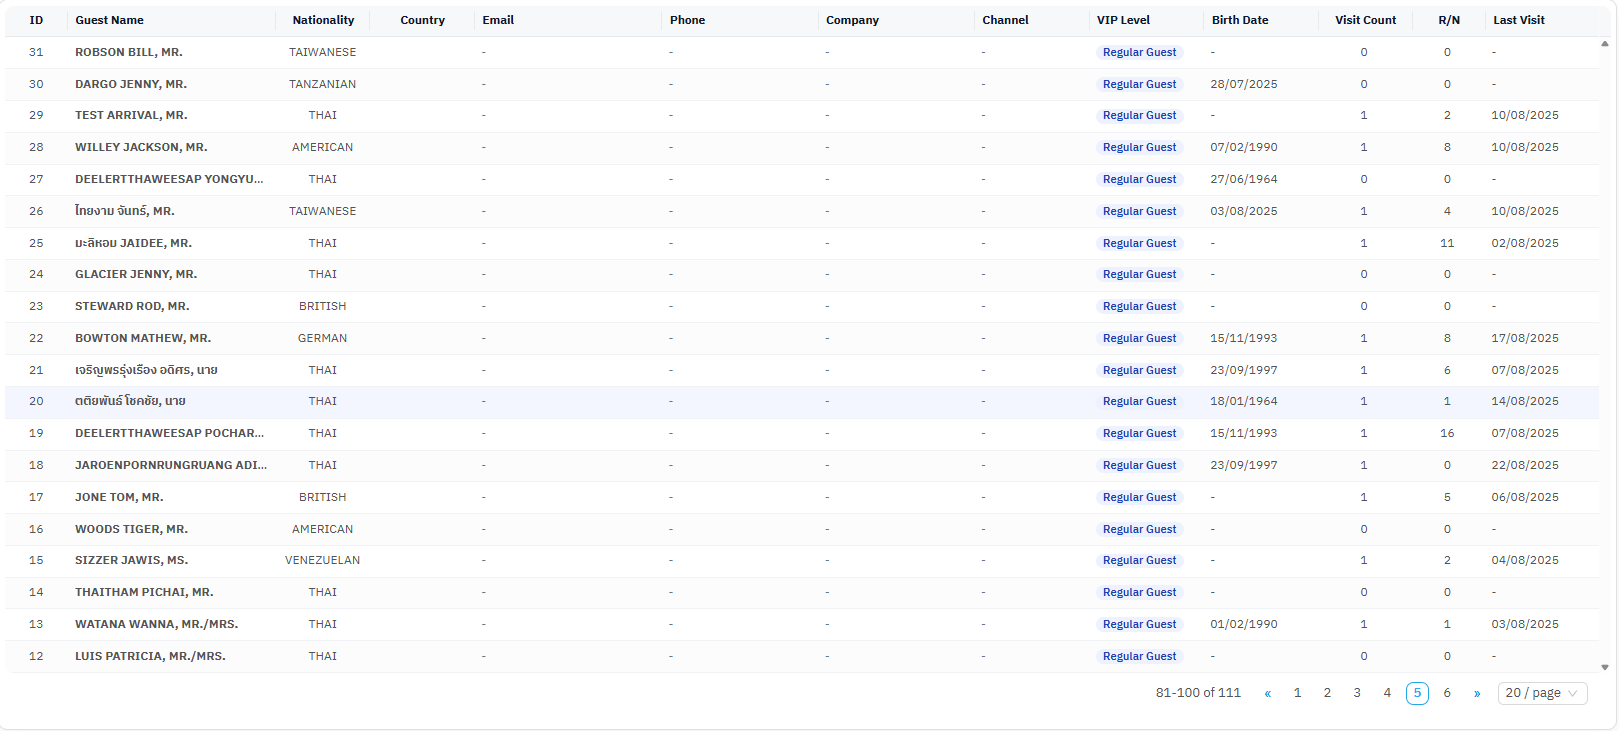Click the Last Visit column header

1518,20
